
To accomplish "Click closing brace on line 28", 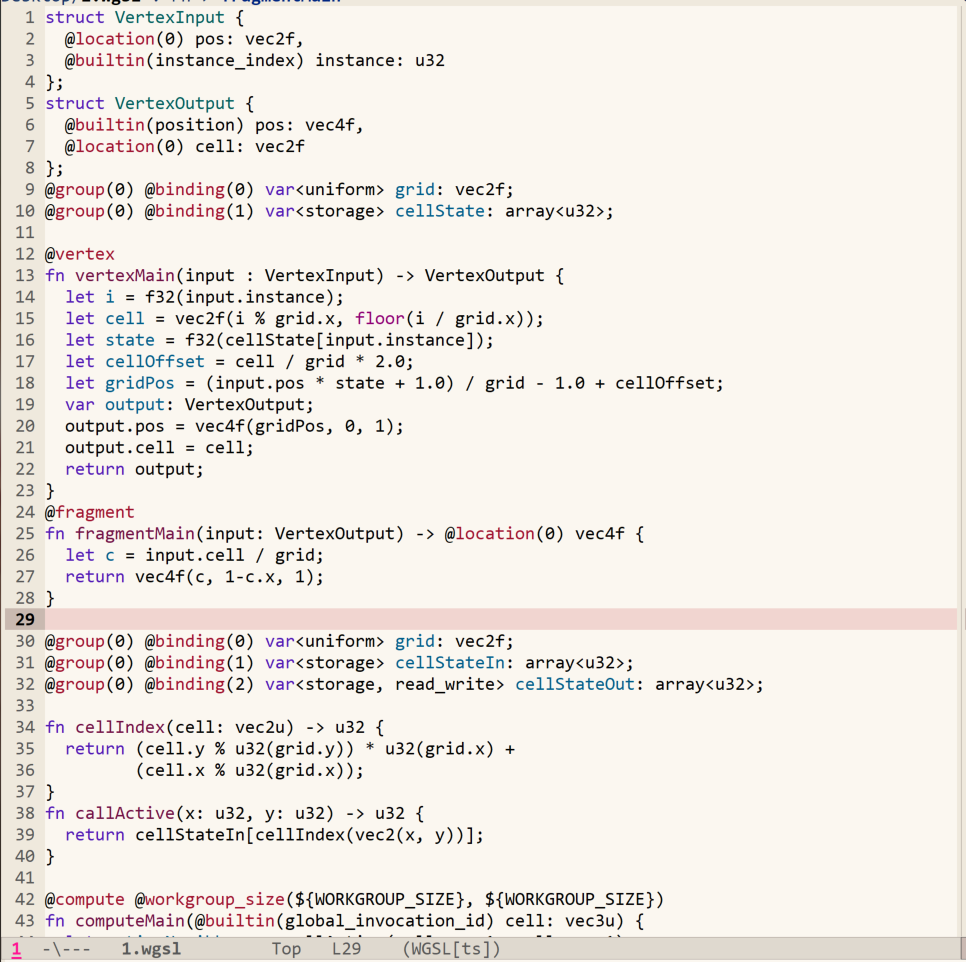I will [x=50, y=599].
